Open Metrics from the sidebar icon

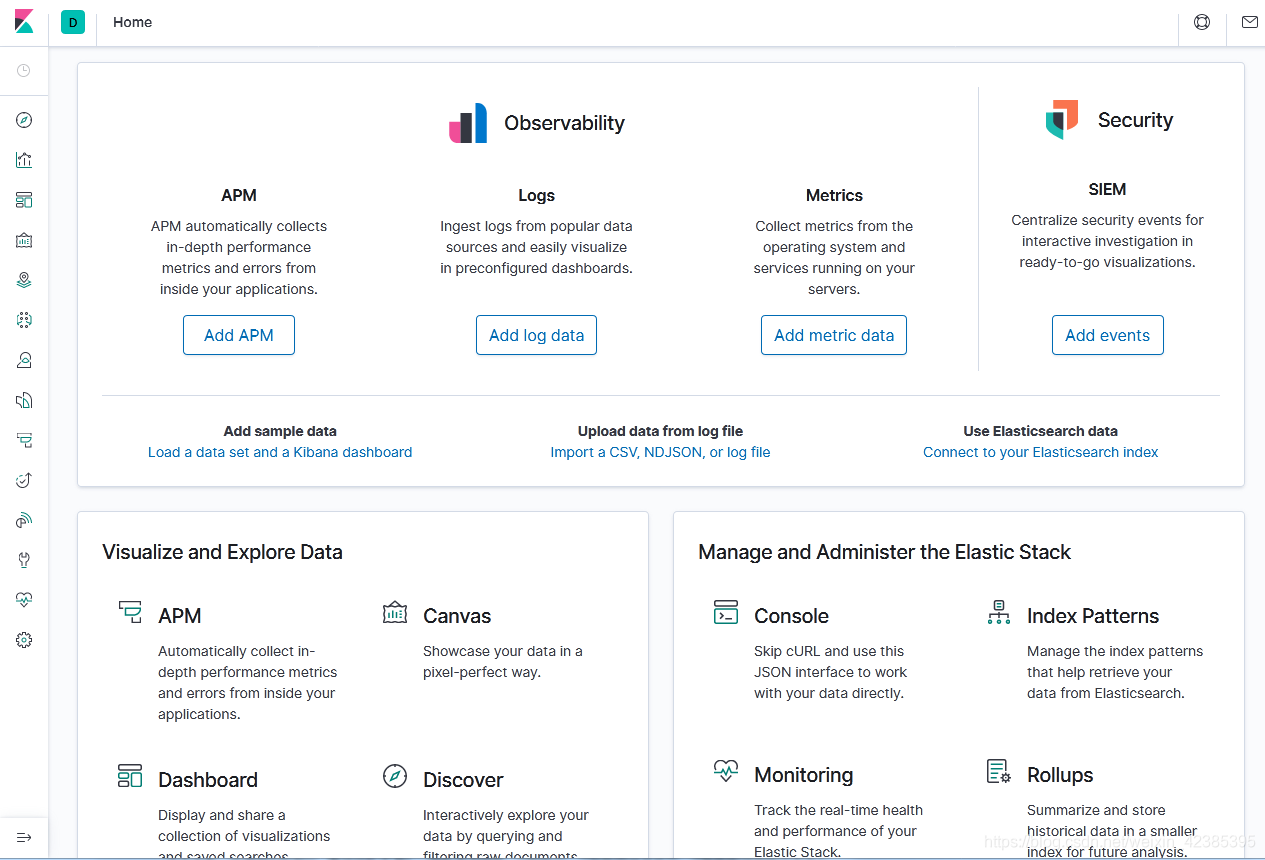pyautogui.click(x=24, y=360)
